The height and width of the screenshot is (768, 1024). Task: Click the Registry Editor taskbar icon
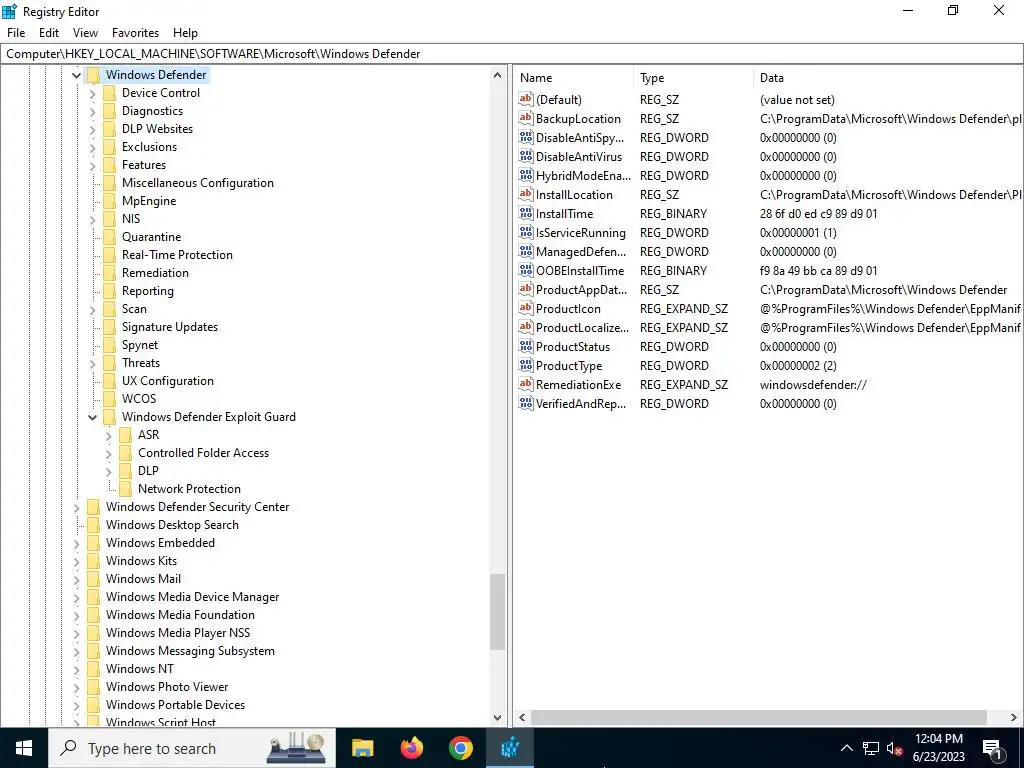click(510, 748)
